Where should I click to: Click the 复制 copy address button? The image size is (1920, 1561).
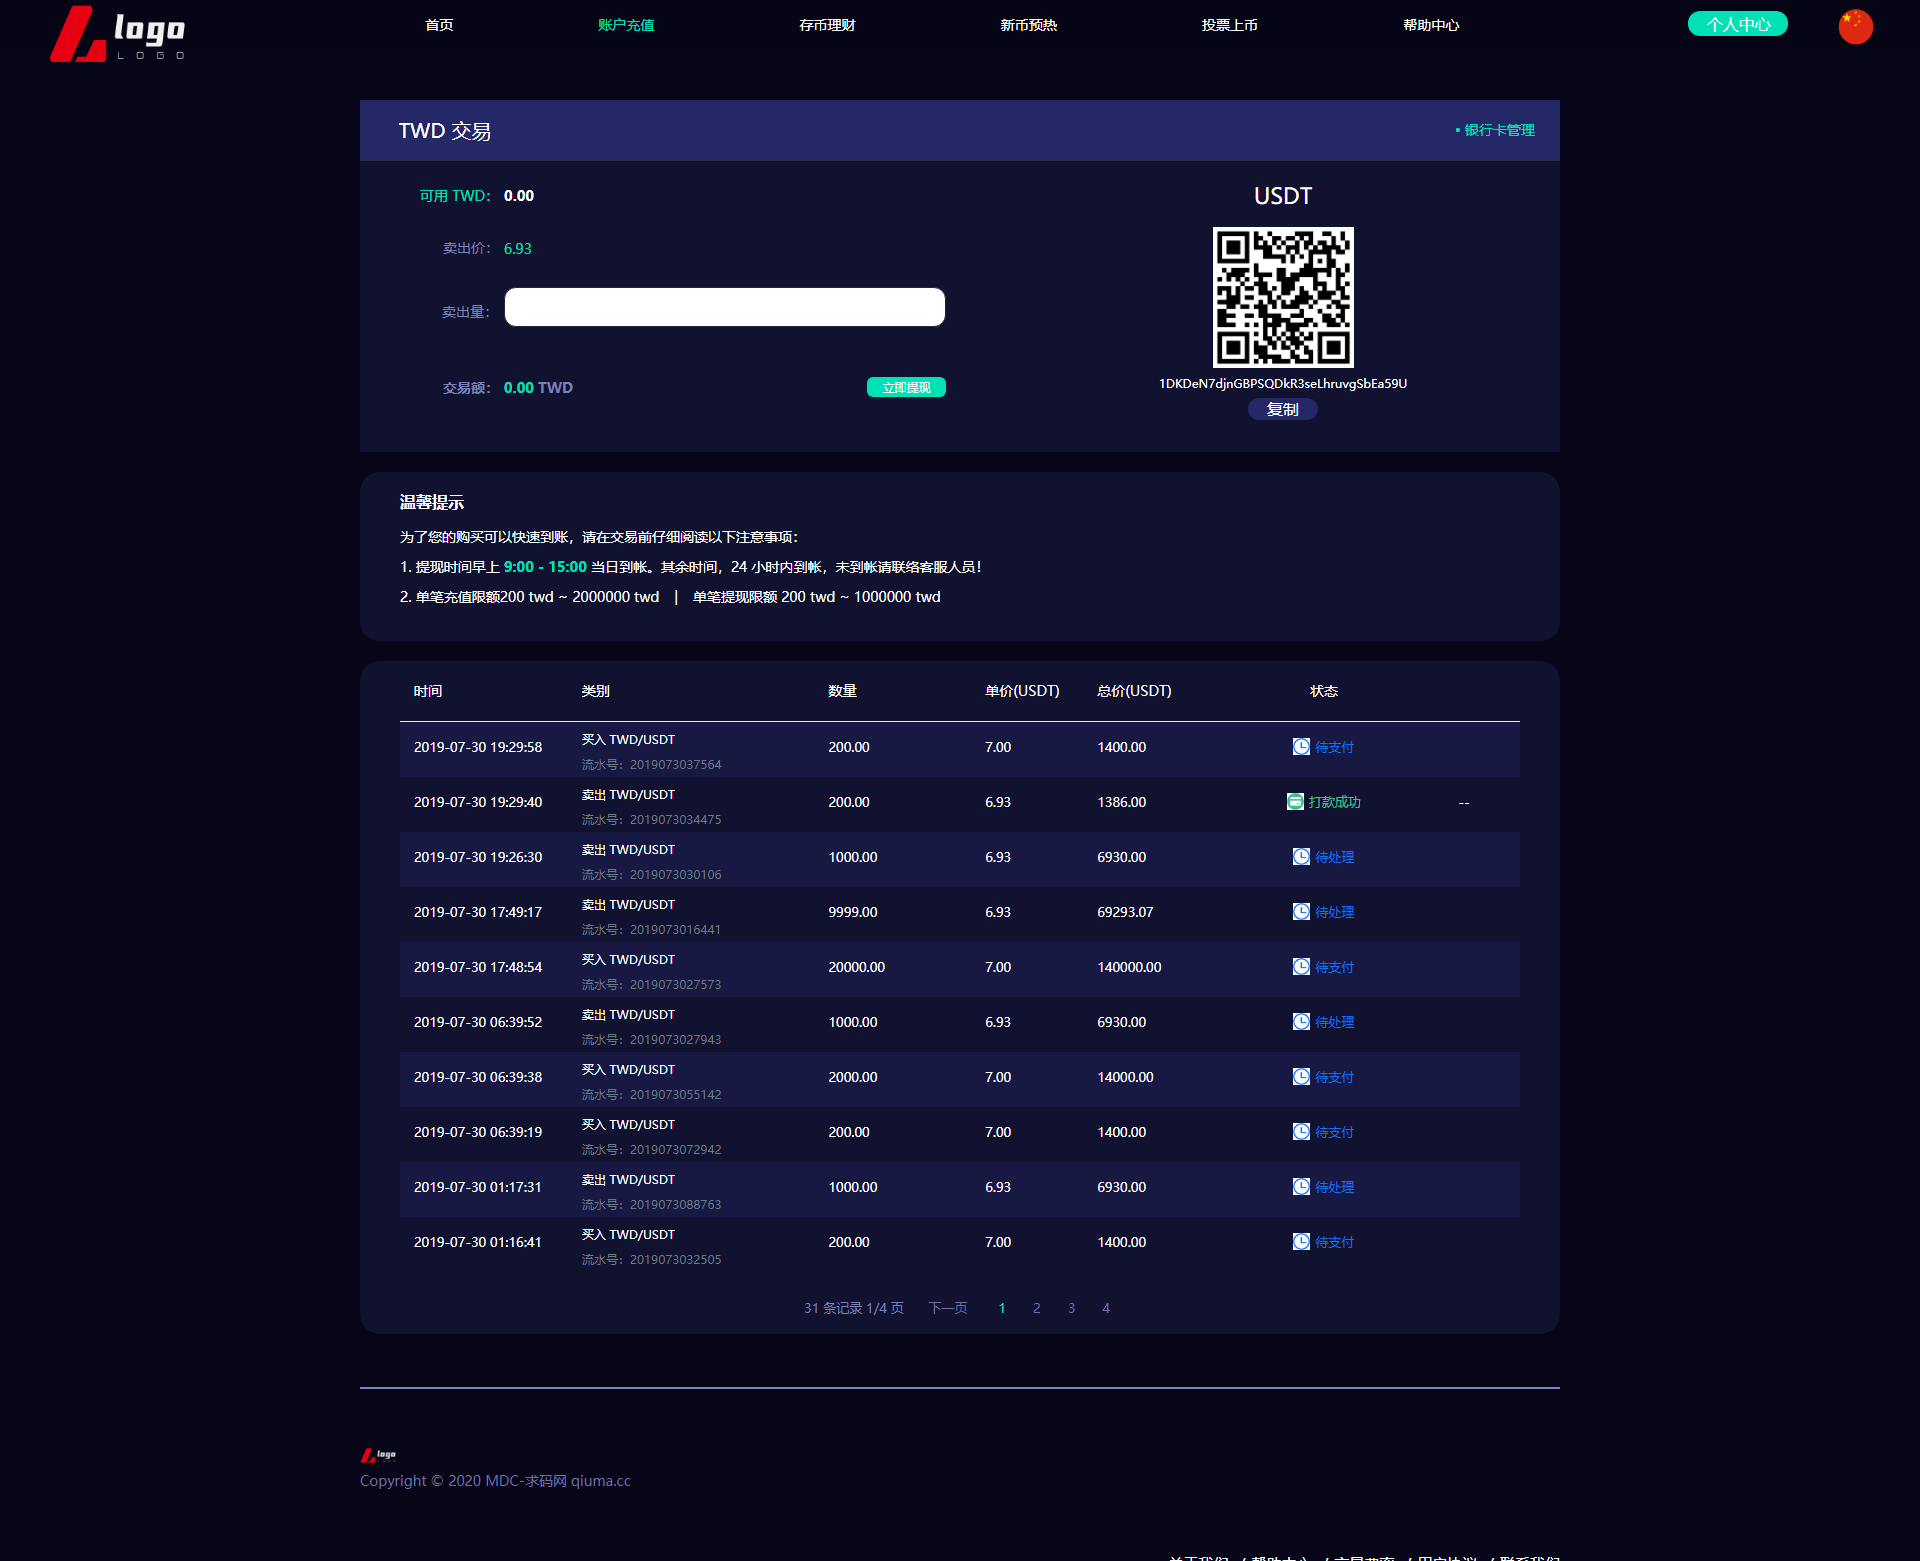click(x=1282, y=409)
